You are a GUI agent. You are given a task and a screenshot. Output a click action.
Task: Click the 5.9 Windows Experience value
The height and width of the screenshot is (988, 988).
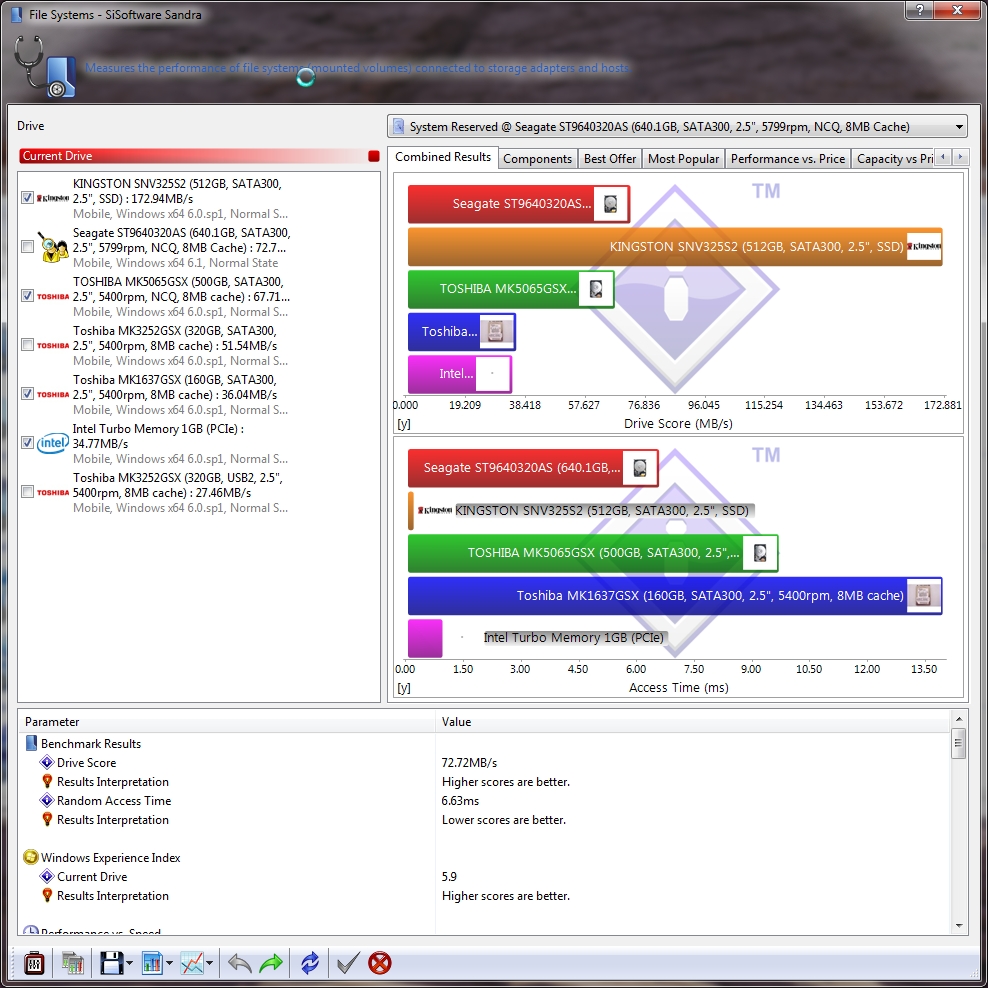[x=449, y=876]
